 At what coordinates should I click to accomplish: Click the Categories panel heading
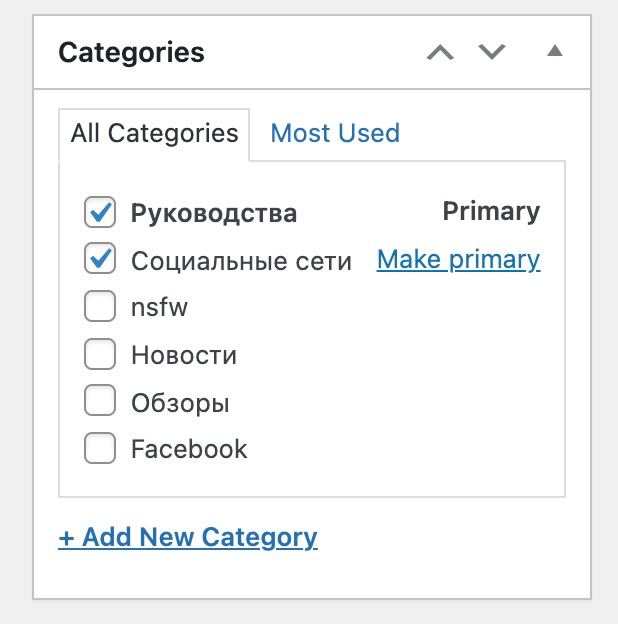(x=131, y=52)
